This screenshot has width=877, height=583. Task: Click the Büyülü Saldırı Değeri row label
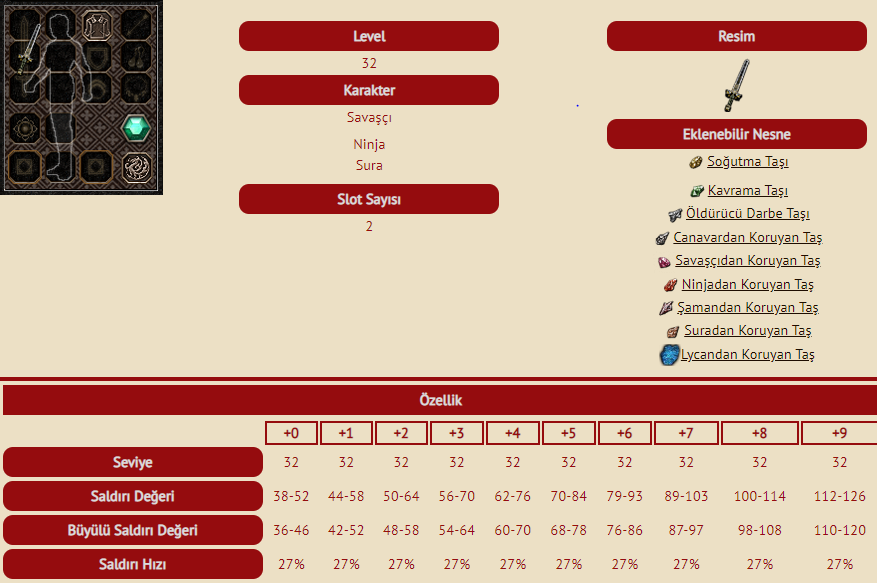pos(133,530)
